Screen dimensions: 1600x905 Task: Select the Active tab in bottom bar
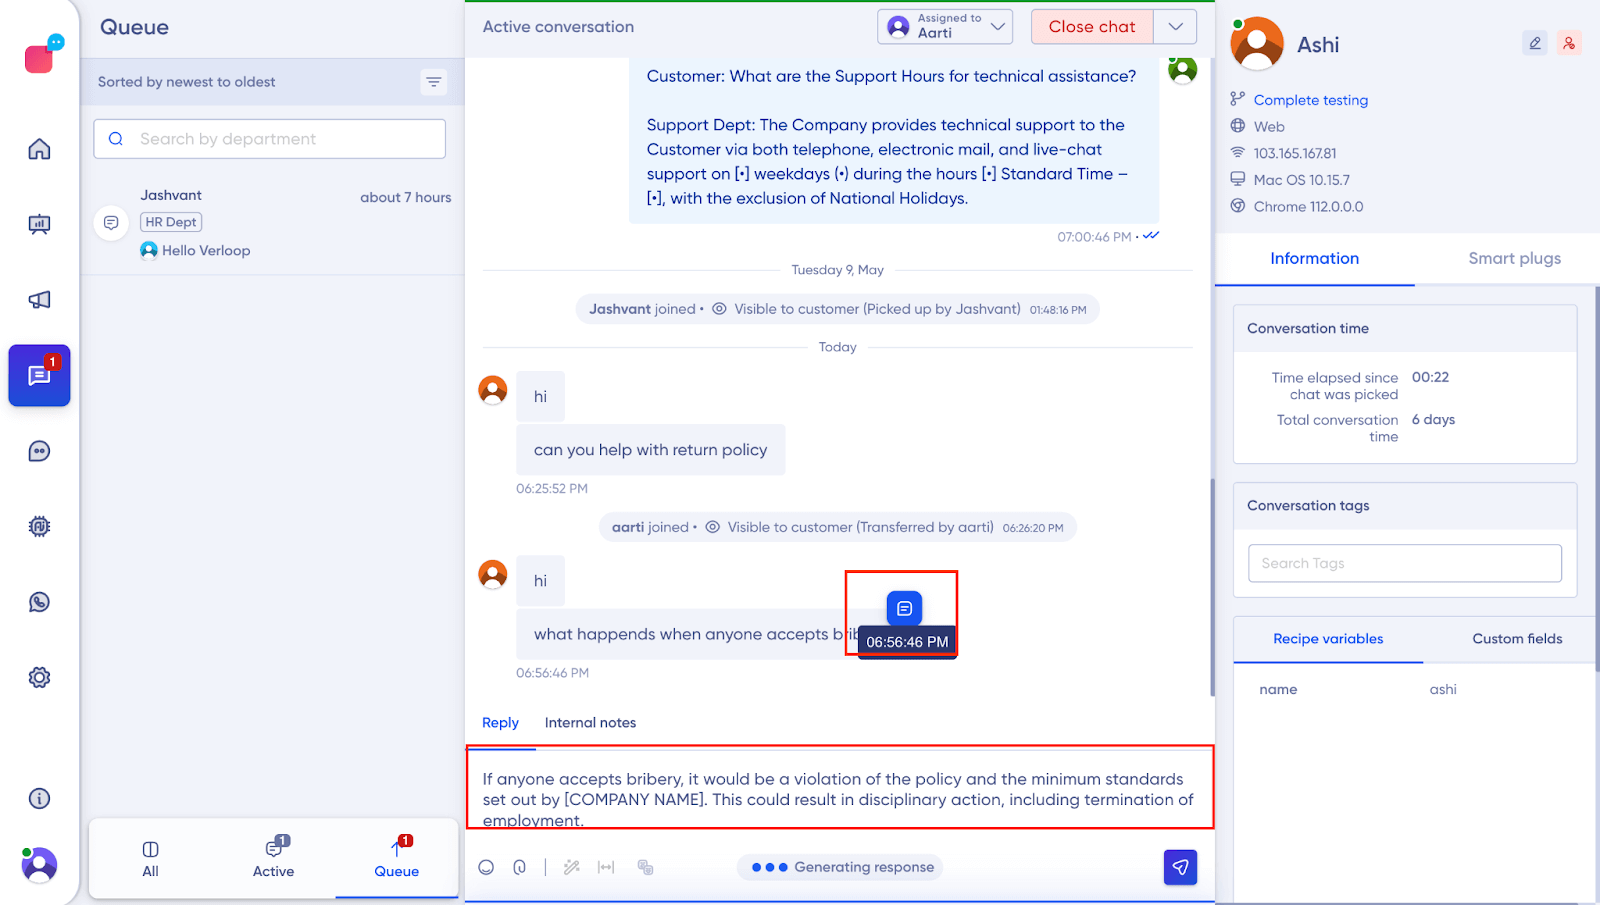coord(273,857)
